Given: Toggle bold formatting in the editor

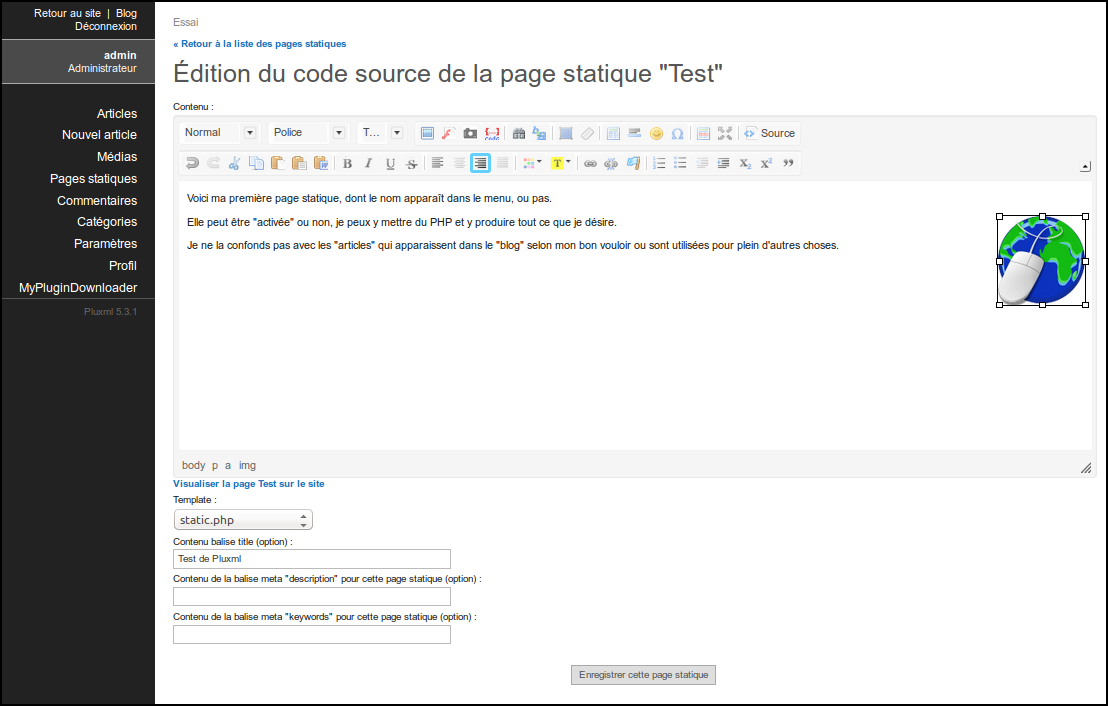Looking at the screenshot, I should point(347,163).
